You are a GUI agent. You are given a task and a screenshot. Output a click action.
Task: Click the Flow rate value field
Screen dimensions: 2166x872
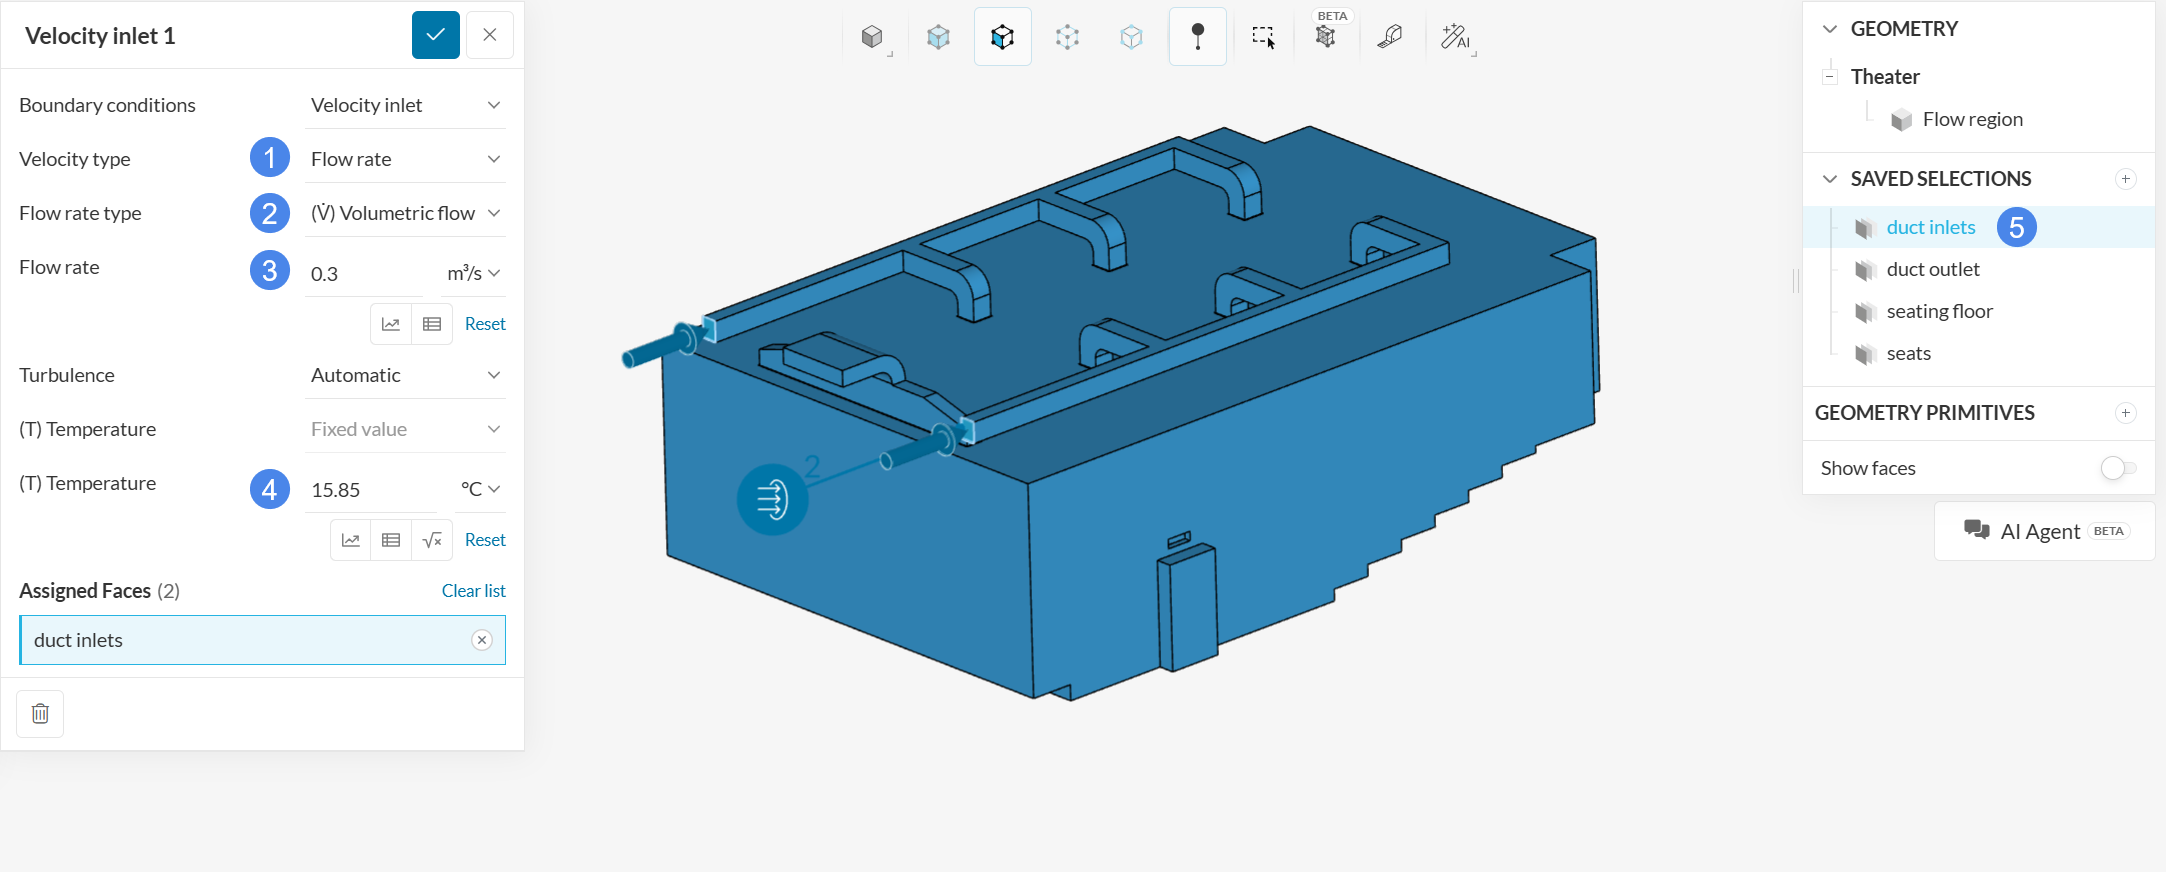(368, 274)
